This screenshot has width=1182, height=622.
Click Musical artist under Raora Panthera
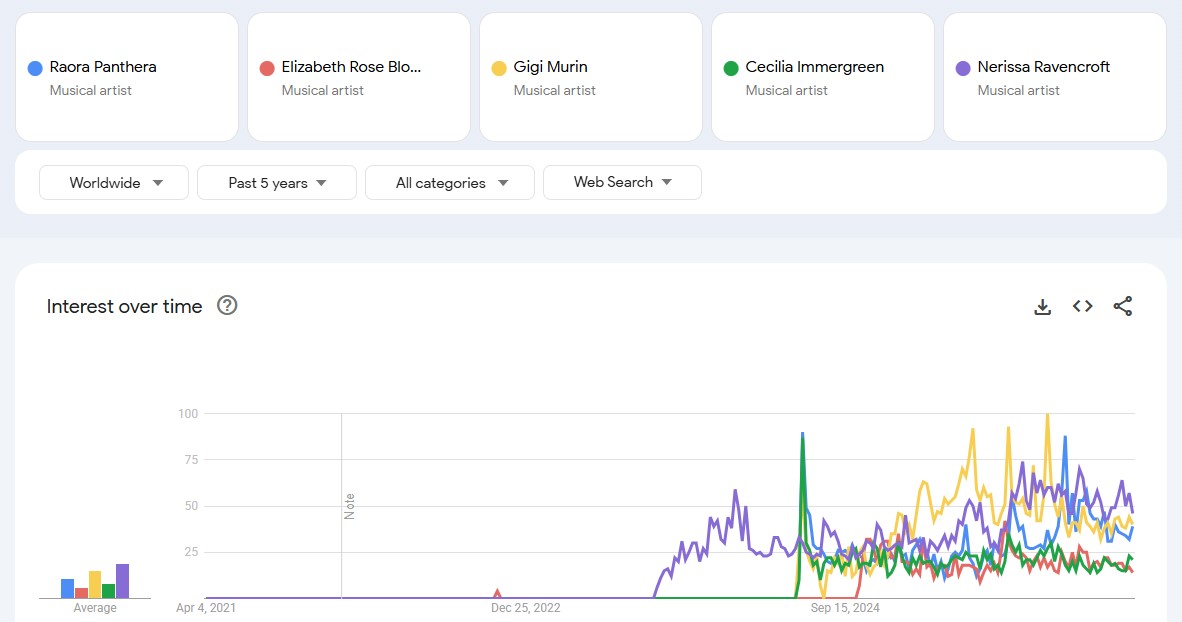[90, 90]
